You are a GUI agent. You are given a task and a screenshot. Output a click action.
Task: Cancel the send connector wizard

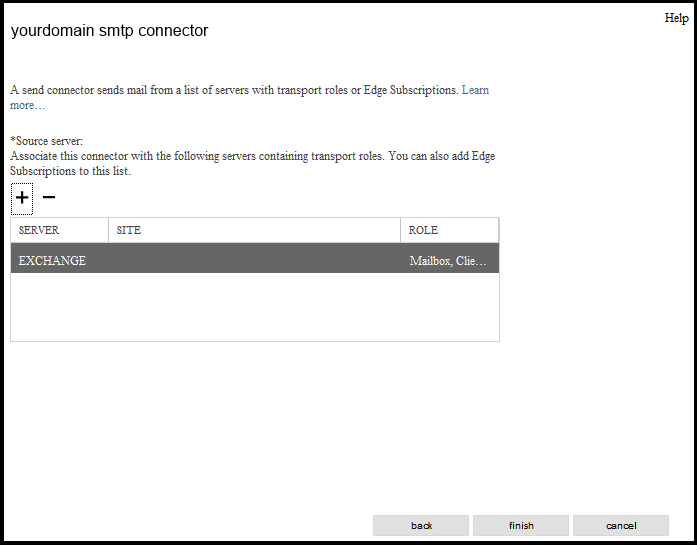point(621,525)
